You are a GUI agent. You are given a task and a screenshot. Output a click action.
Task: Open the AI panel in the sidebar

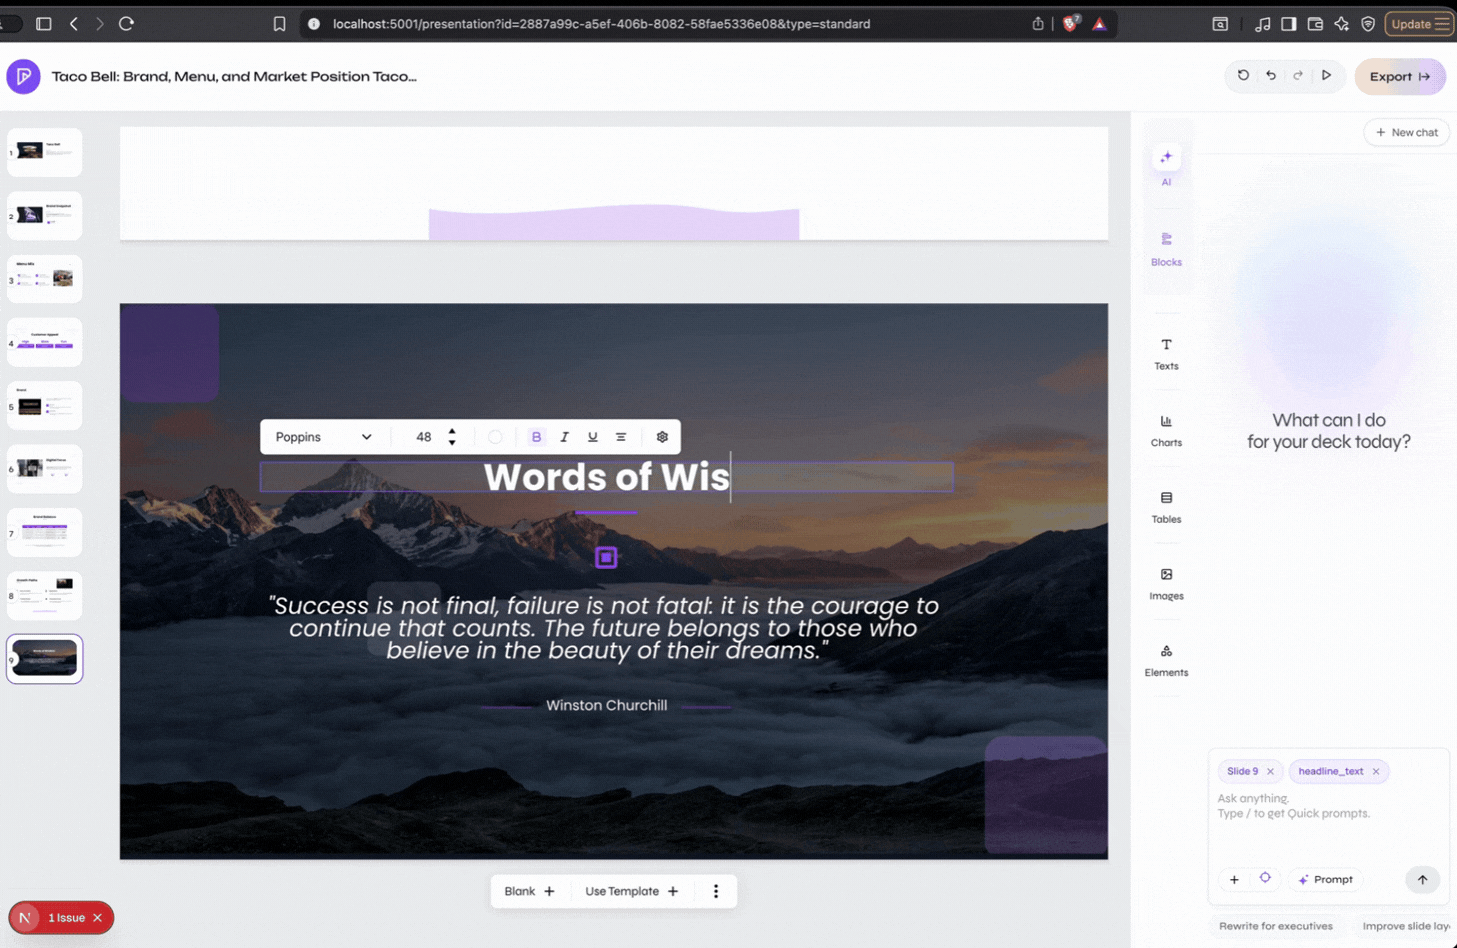pos(1166,166)
